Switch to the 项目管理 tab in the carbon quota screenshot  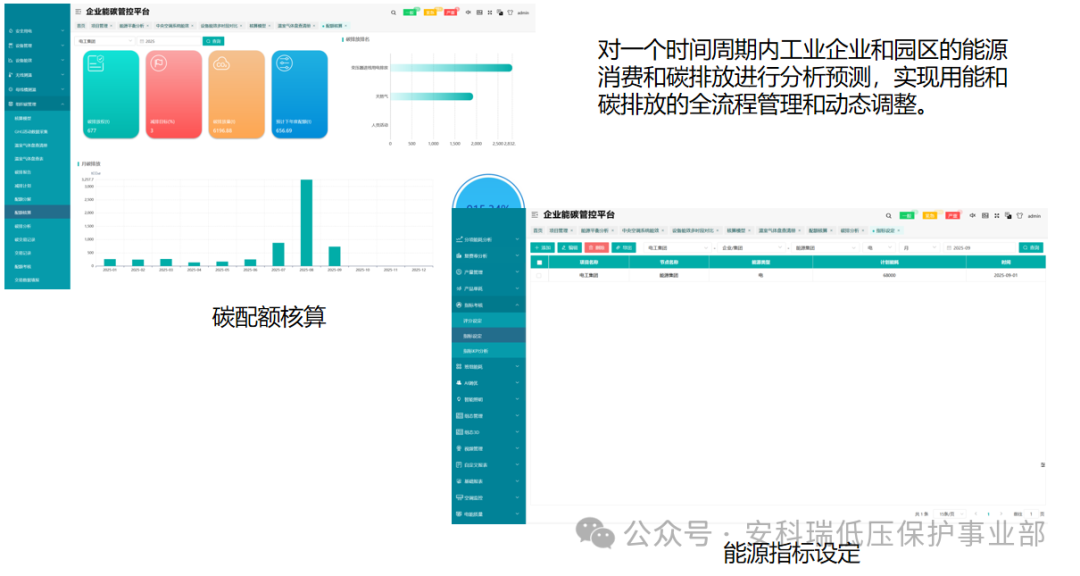tap(101, 25)
